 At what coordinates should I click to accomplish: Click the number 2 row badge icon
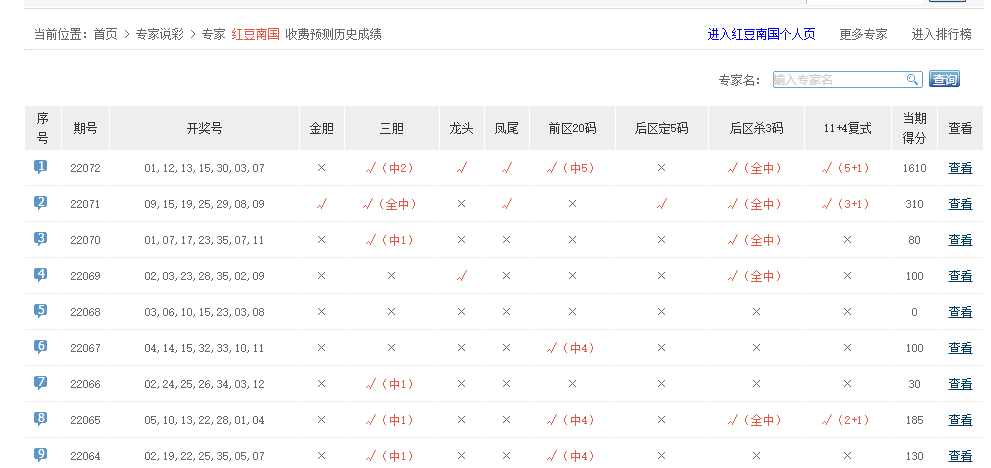point(41,203)
